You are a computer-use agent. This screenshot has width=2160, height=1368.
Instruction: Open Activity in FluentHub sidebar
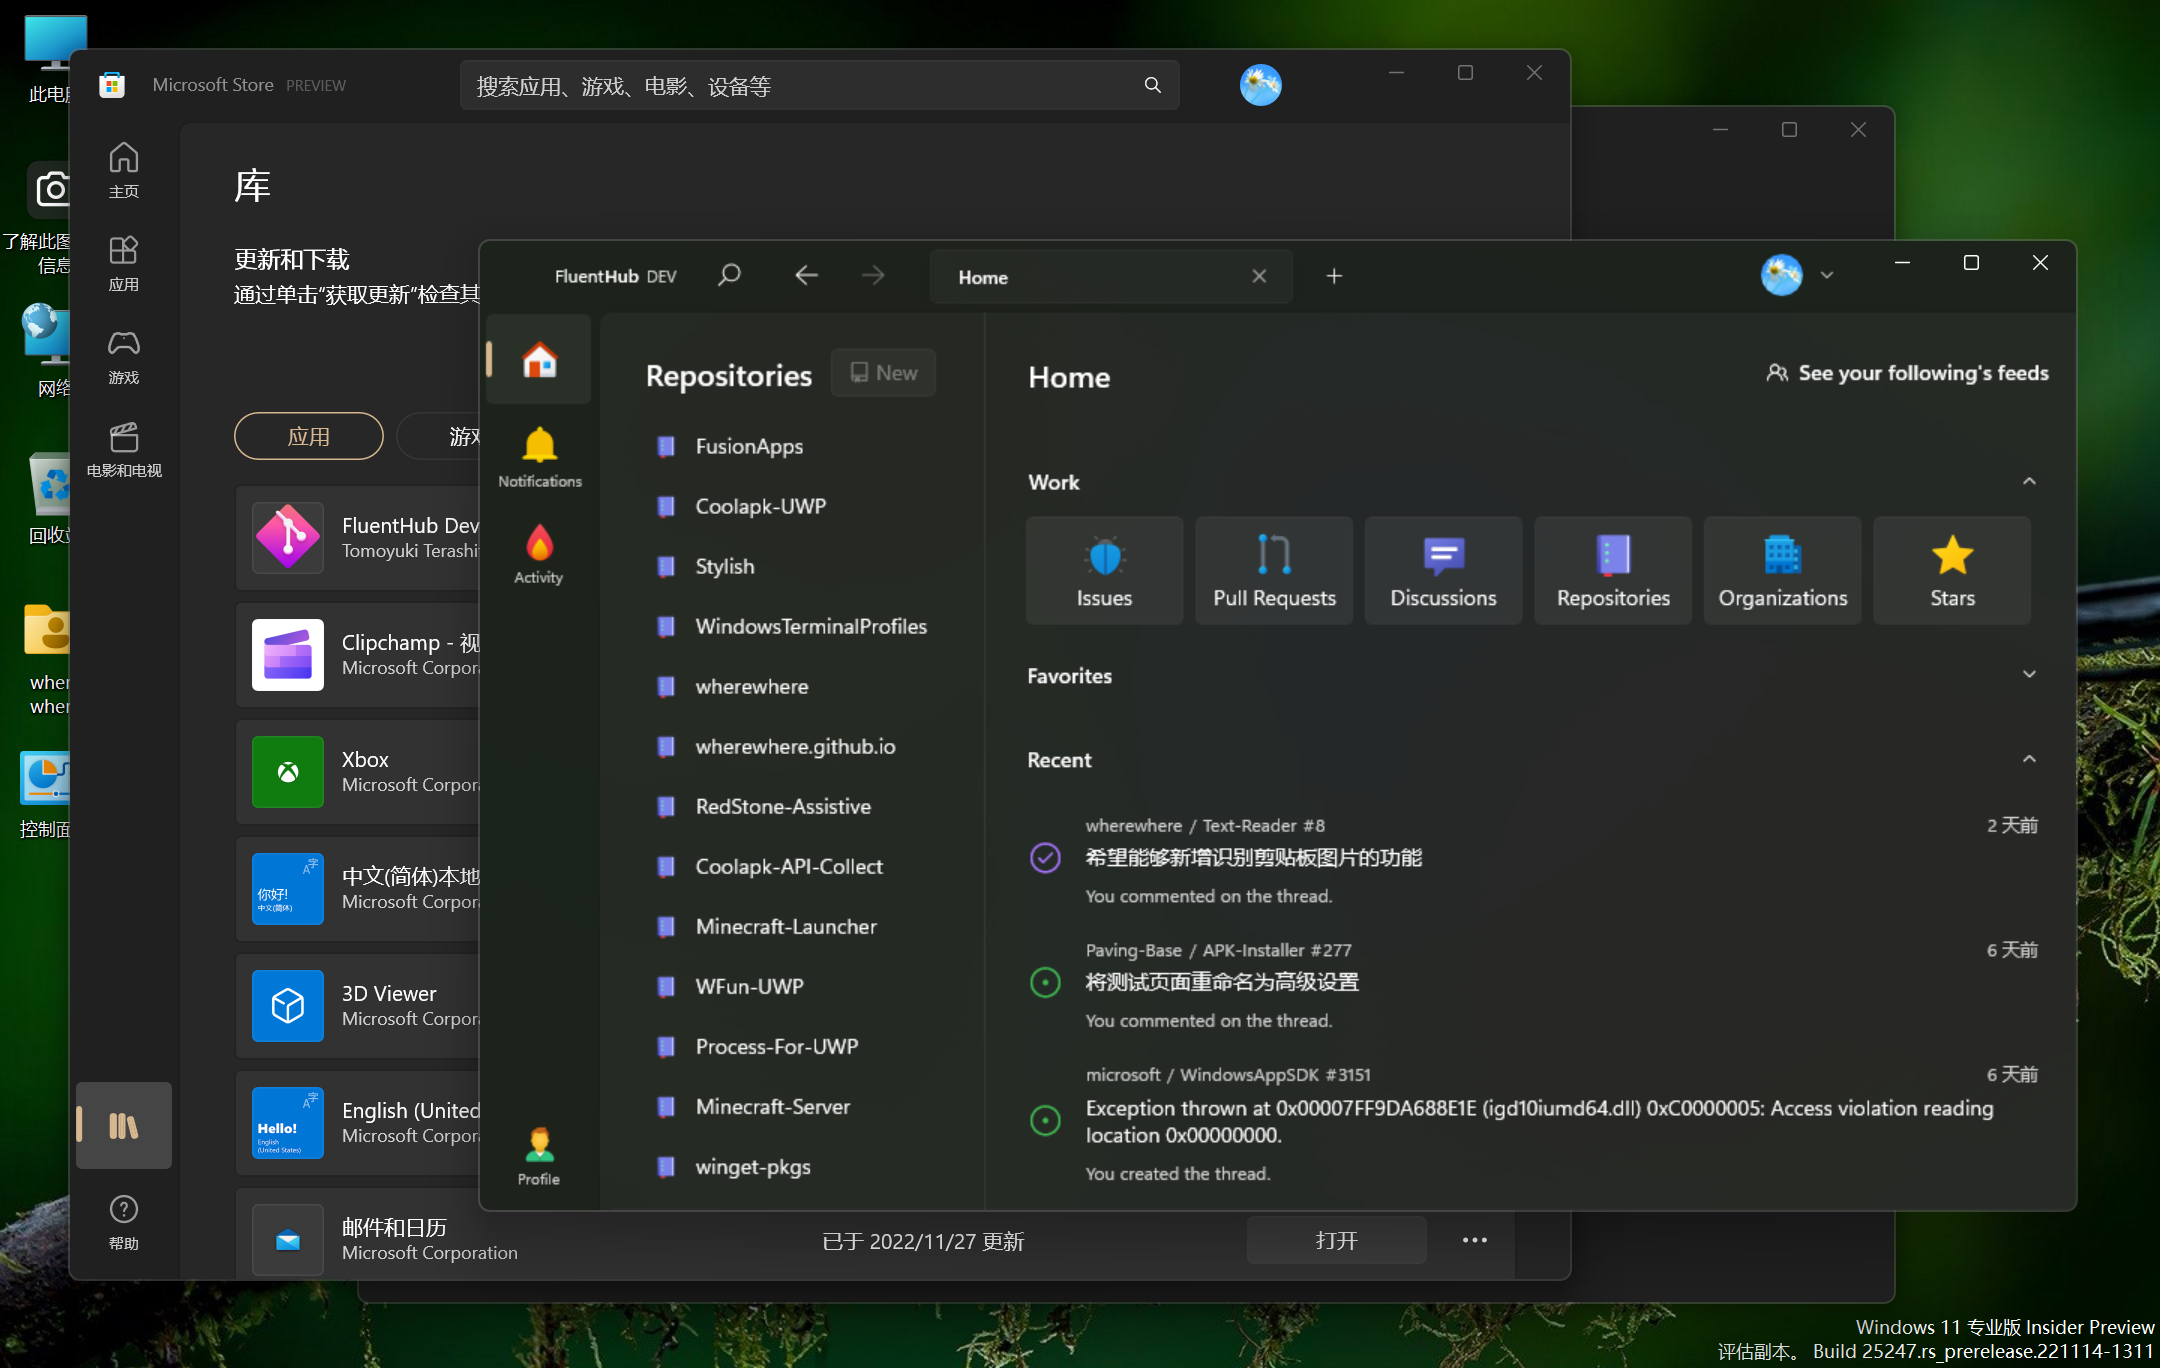(539, 554)
